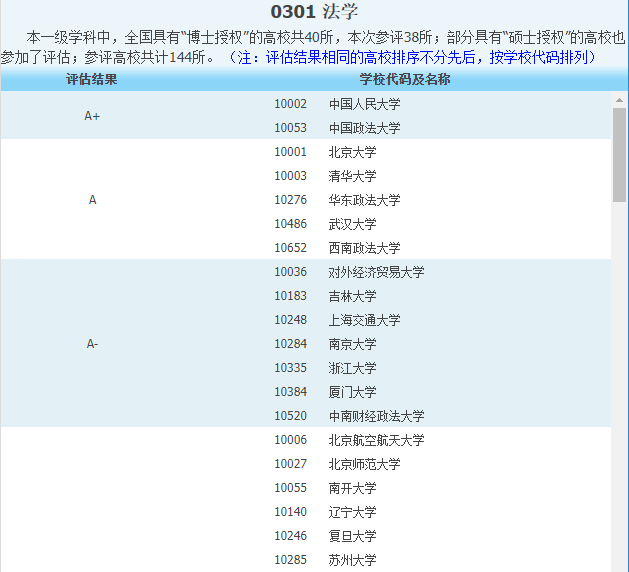Click school code 10002
This screenshot has width=629, height=572.
point(290,104)
